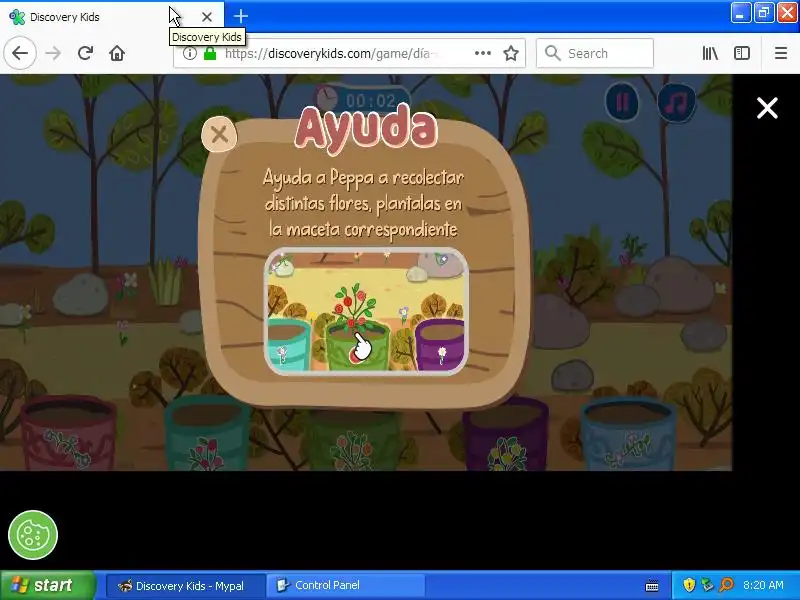Viewport: 800px width, 600px height.
Task: Focus the Search box
Action: click(x=595, y=53)
